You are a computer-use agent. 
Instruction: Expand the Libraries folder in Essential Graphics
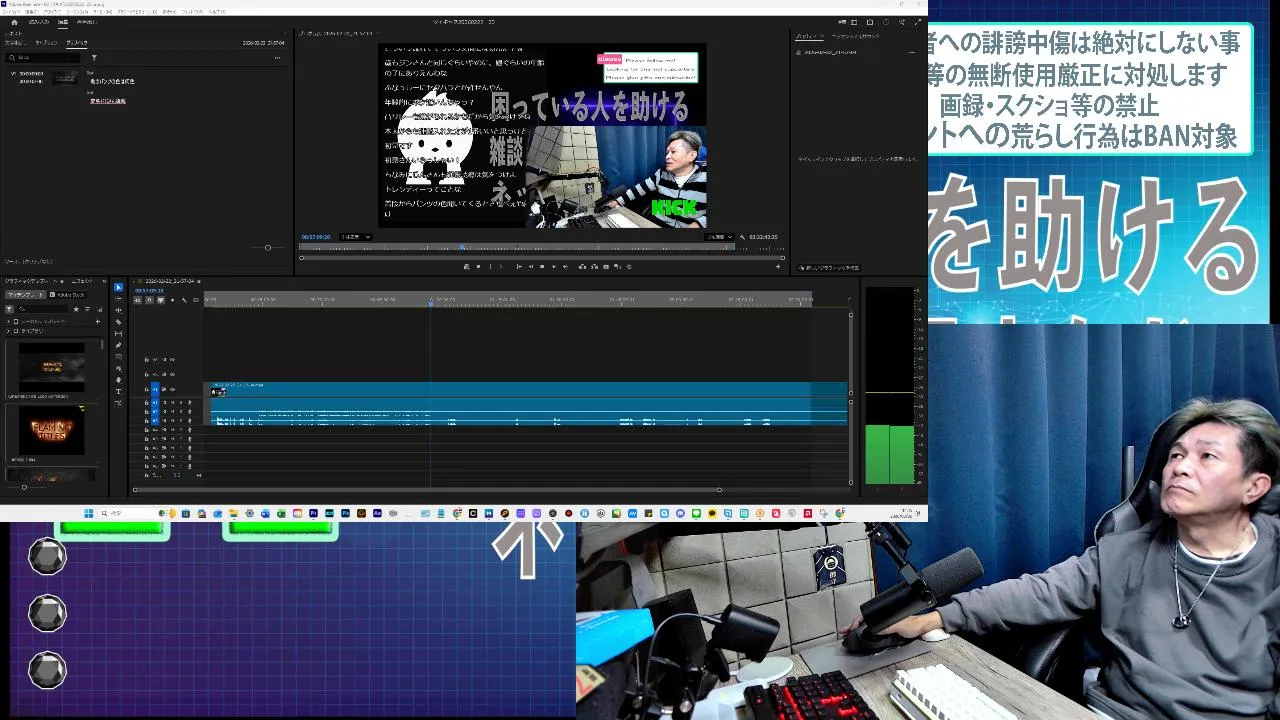(8, 331)
